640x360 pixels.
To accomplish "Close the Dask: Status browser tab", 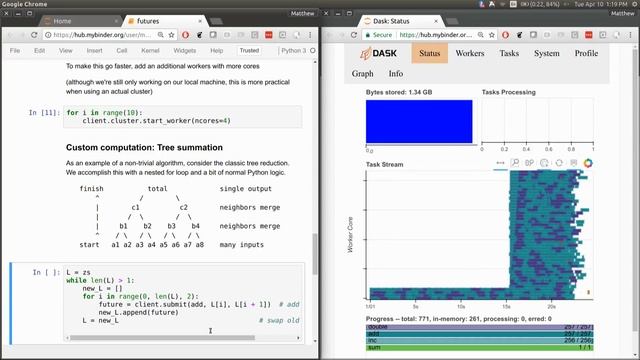I will tap(436, 21).
